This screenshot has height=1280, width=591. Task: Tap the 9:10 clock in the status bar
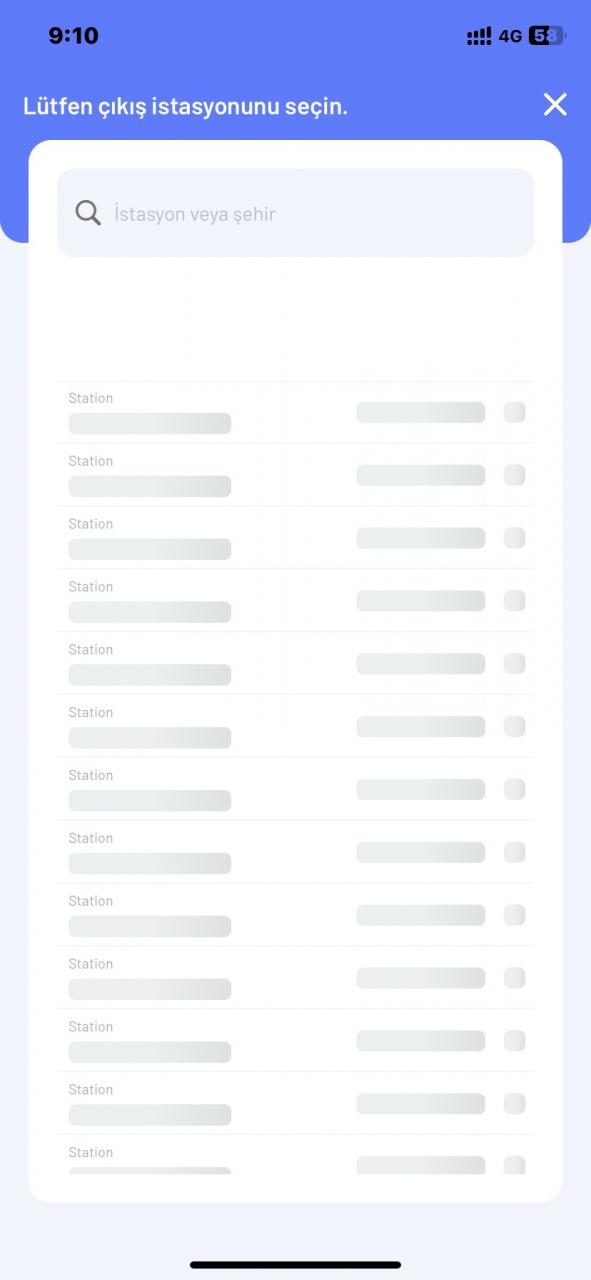pos(73,36)
